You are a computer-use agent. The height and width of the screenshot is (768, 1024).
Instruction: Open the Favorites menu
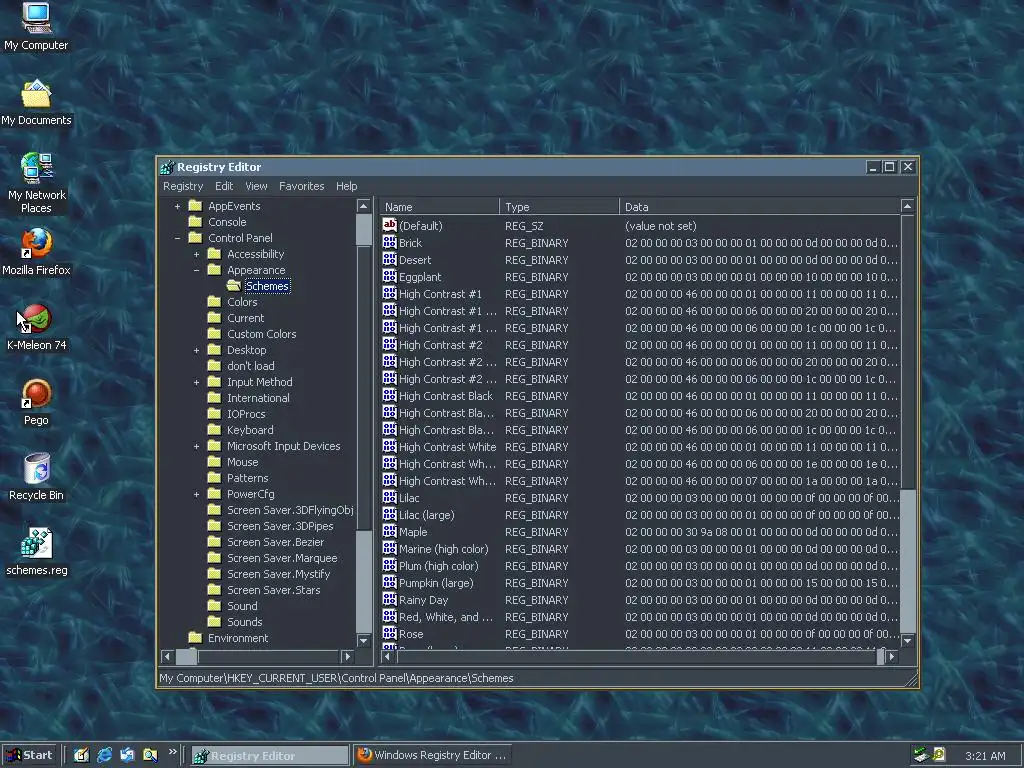[302, 186]
